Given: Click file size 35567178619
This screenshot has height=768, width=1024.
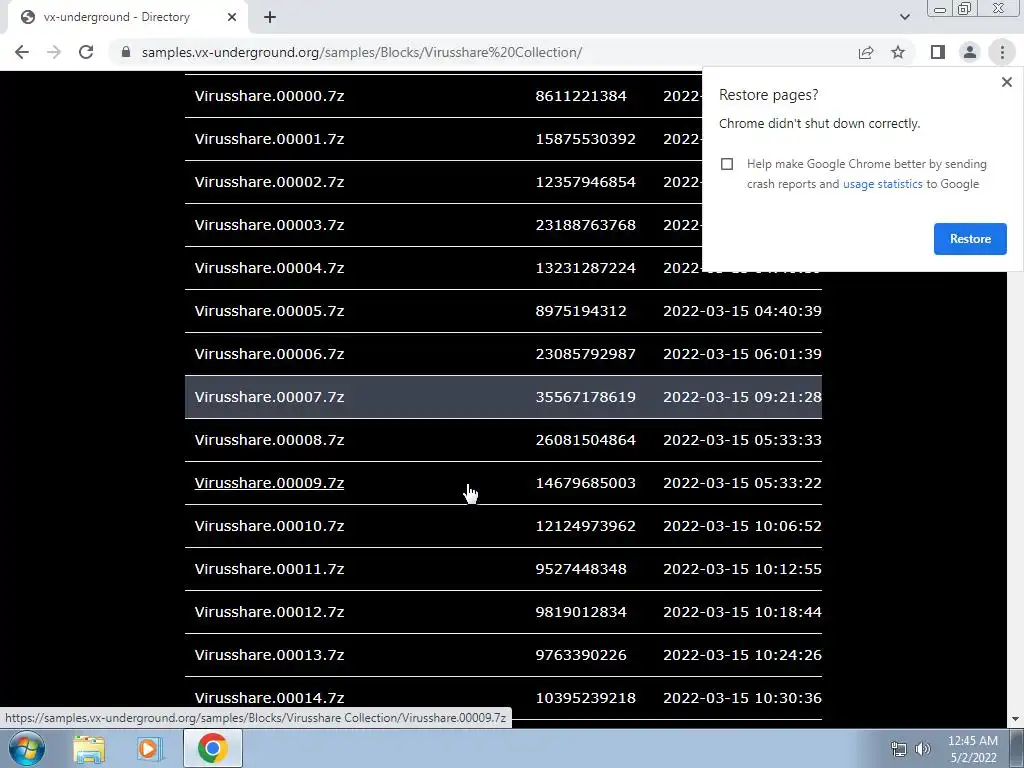Looking at the screenshot, I should pos(585,397).
